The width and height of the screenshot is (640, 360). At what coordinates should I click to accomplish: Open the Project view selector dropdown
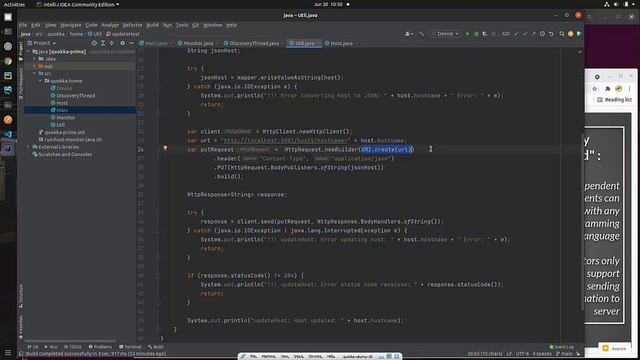click(x=42, y=43)
